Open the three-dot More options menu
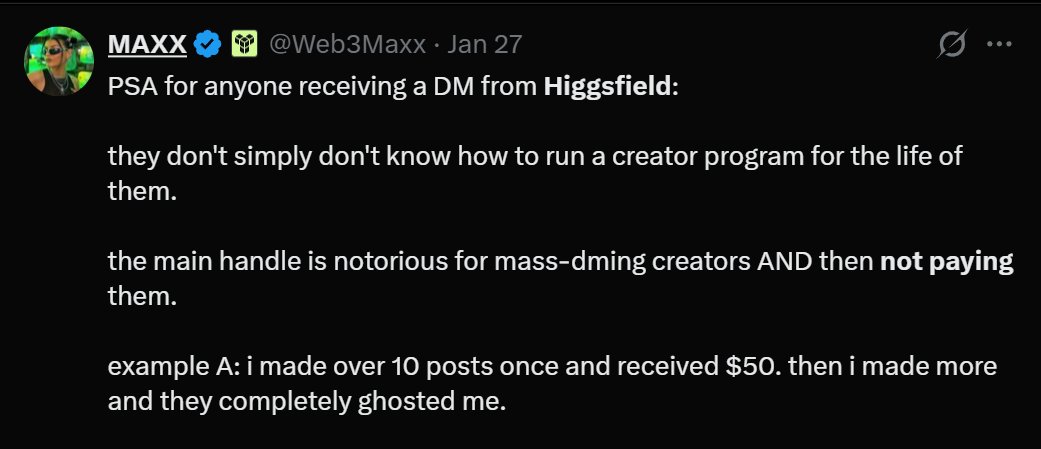Viewport: 1041px width, 449px height. coord(1000,44)
